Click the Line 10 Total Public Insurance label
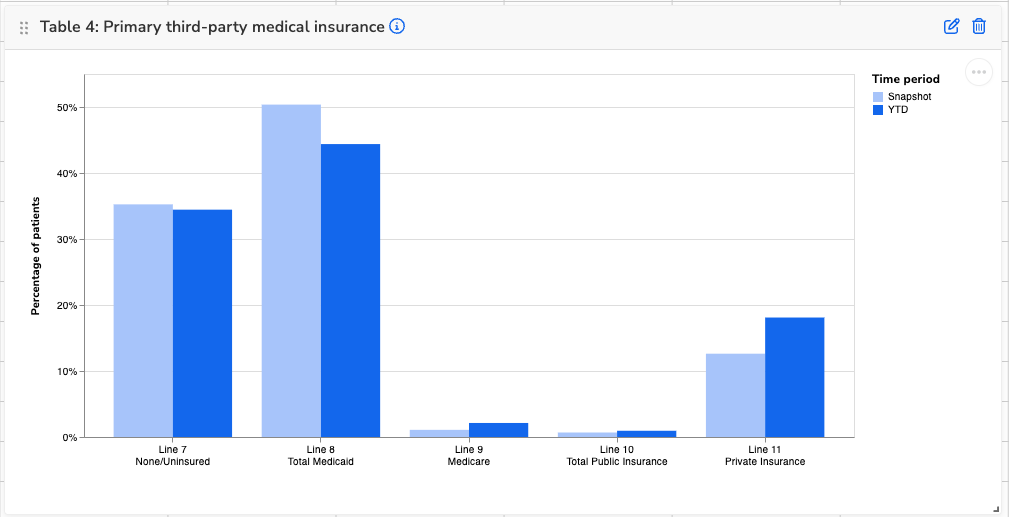This screenshot has height=517, width=1009. tap(616, 456)
